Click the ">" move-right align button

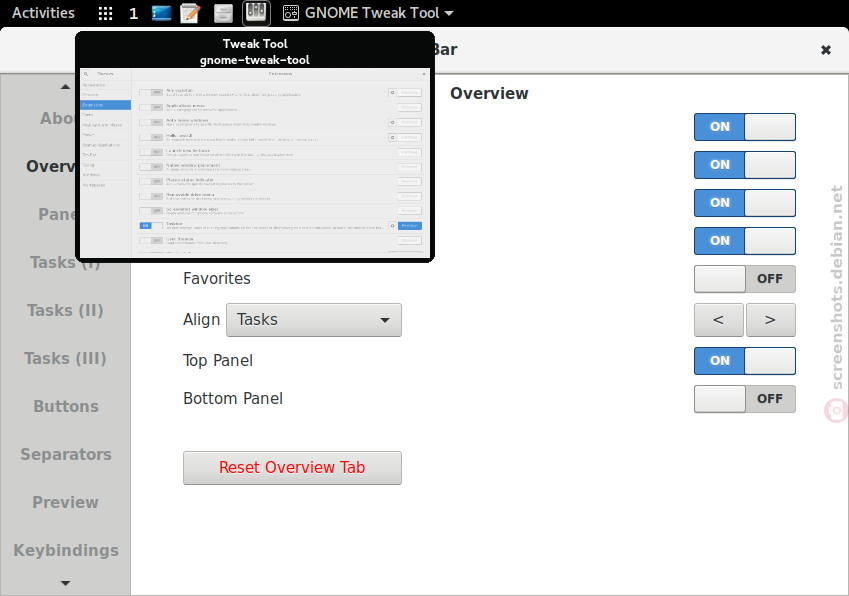tap(770, 320)
